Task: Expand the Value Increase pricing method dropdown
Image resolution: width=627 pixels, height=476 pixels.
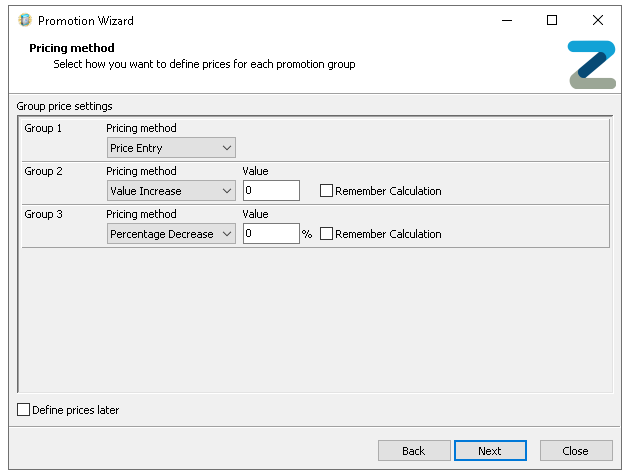Action: [171, 191]
